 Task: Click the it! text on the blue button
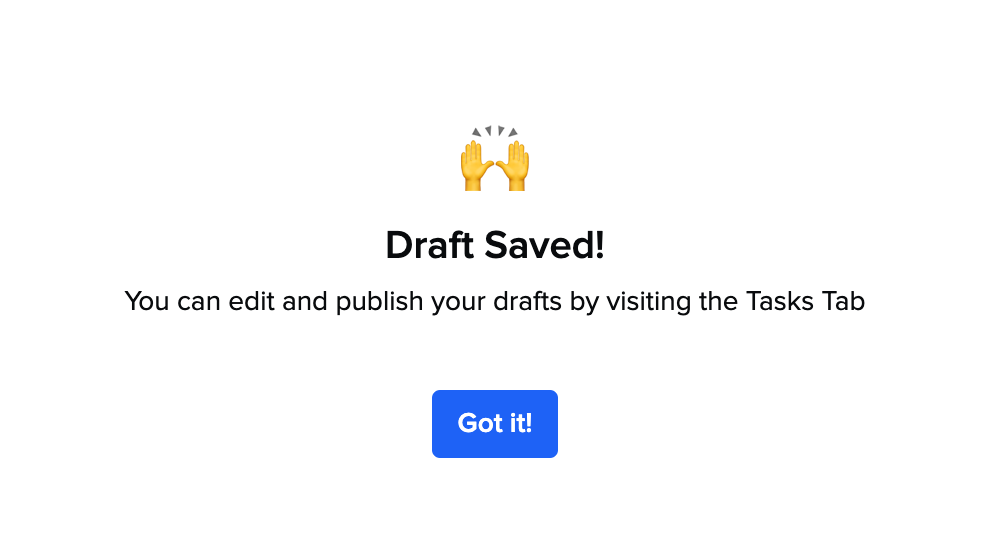pos(521,423)
